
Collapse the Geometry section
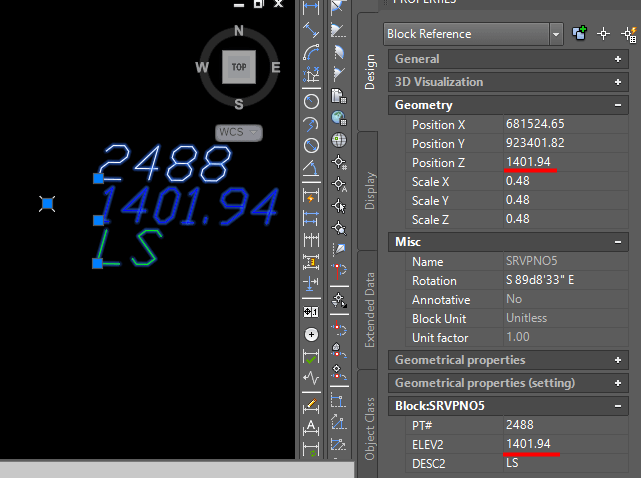point(618,105)
